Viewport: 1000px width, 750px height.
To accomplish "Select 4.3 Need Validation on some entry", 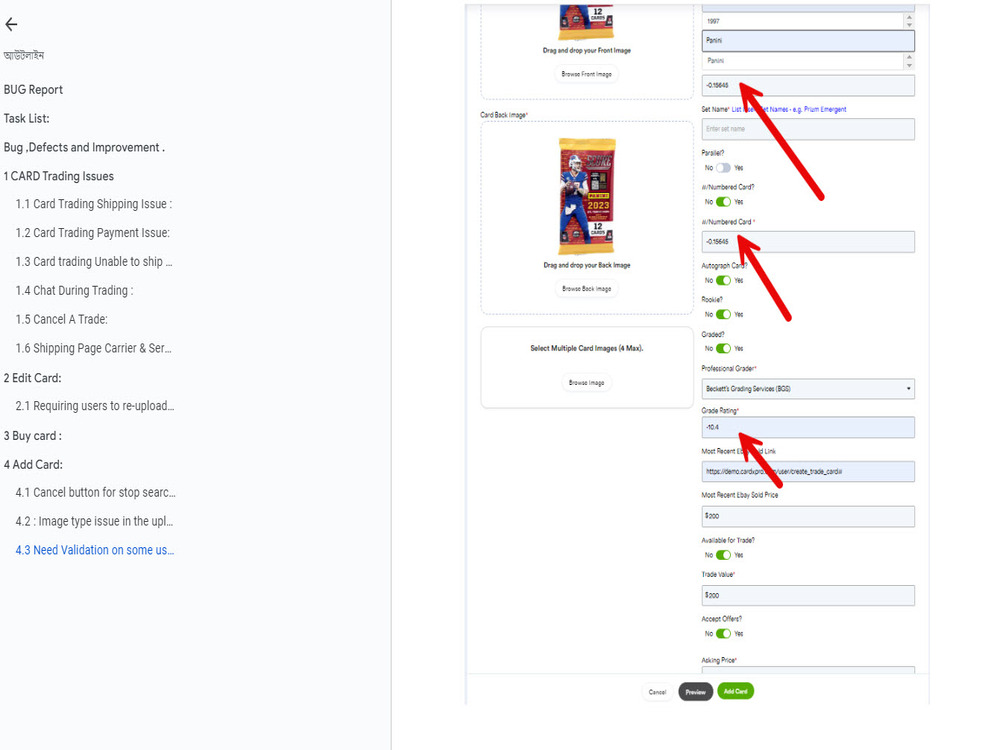I will 95,550.
